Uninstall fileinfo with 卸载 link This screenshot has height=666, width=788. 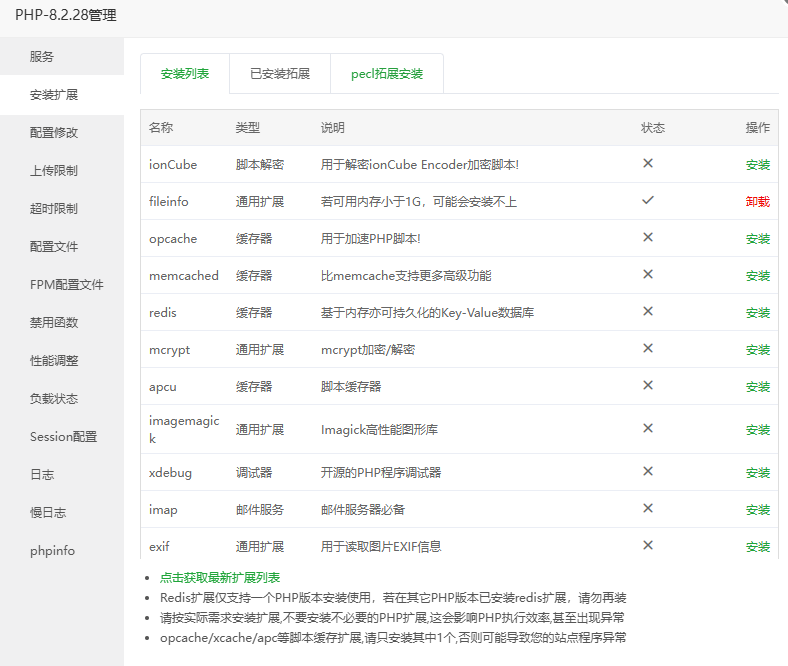(757, 202)
